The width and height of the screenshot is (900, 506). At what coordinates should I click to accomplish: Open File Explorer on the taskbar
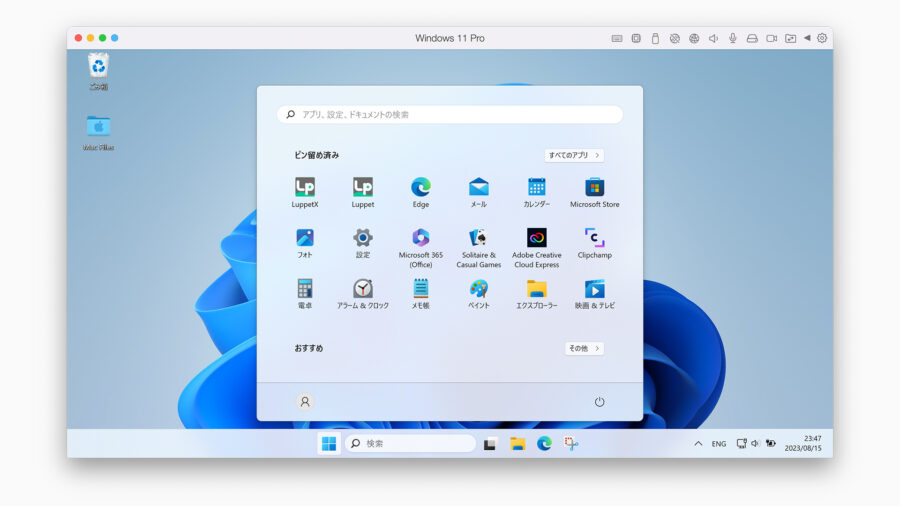point(518,443)
